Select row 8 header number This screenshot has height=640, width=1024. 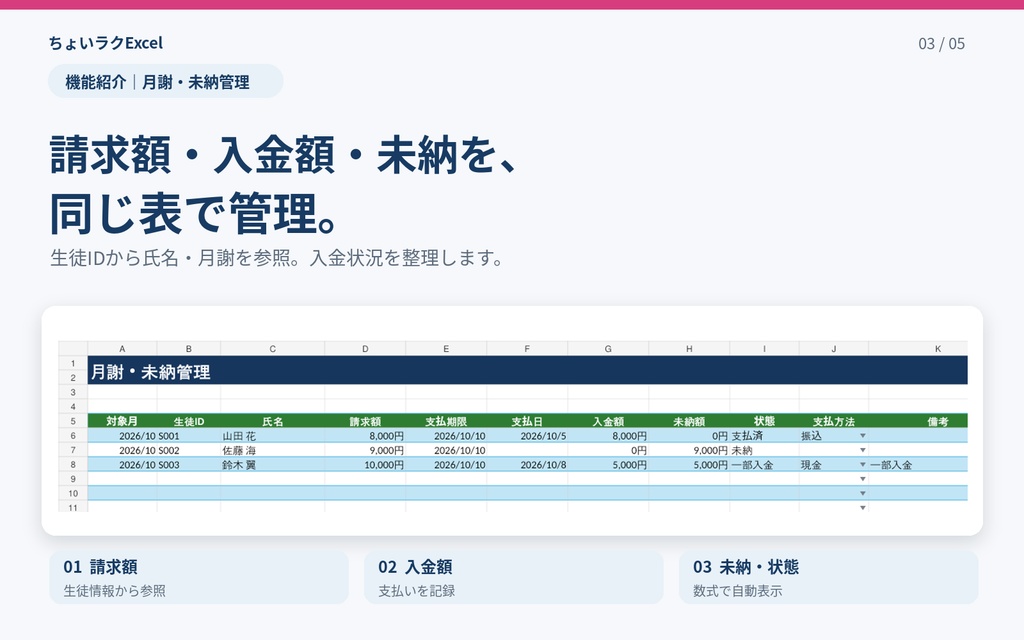(73, 465)
